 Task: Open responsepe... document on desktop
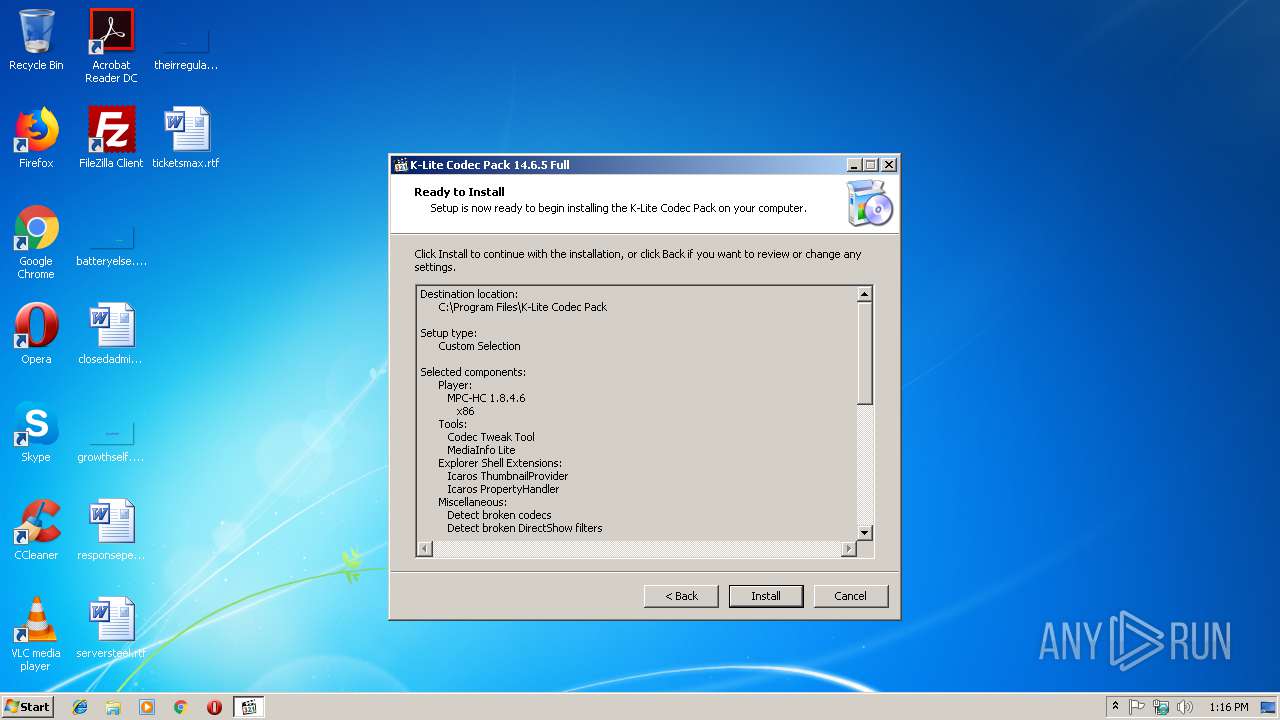click(x=111, y=530)
